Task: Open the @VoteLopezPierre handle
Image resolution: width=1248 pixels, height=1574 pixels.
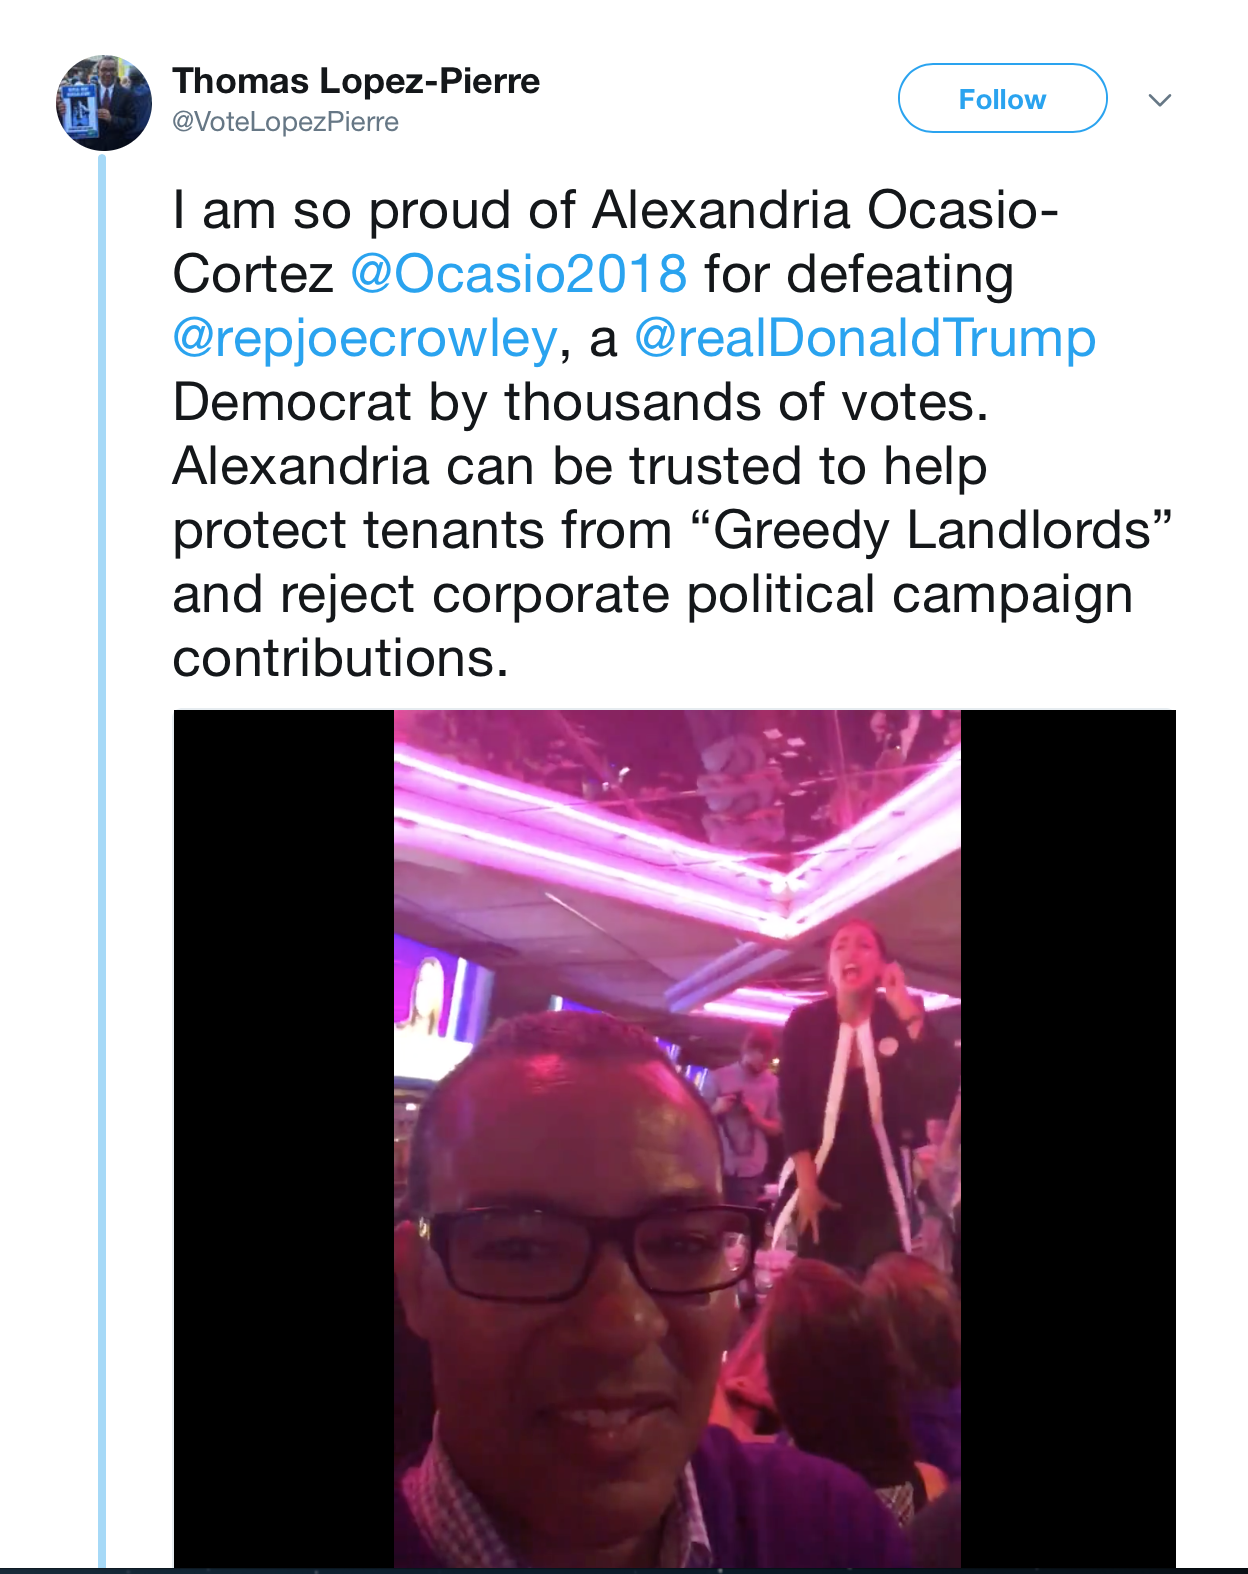Action: pos(285,122)
